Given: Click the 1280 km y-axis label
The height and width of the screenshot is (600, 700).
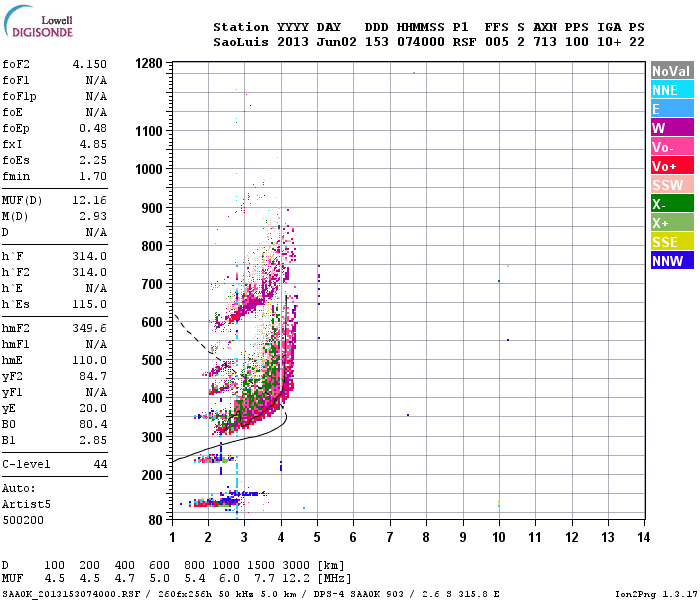Looking at the screenshot, I should (149, 63).
